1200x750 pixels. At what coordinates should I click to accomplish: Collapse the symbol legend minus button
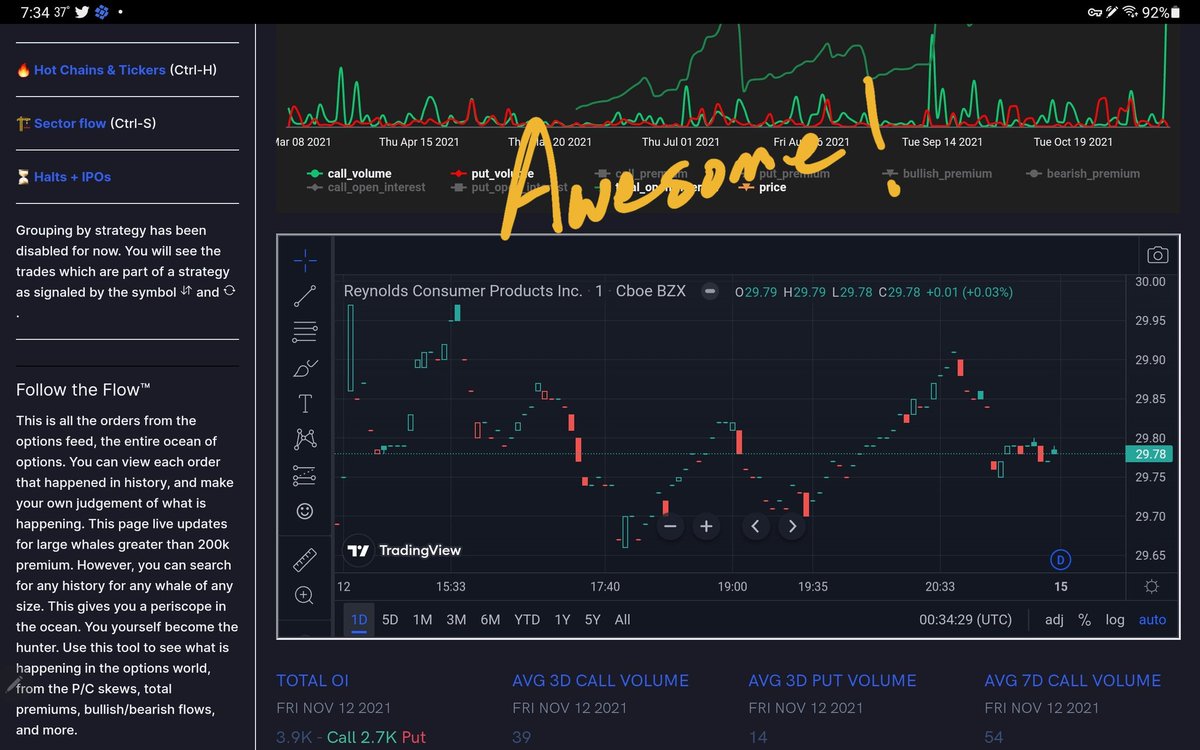coord(710,291)
